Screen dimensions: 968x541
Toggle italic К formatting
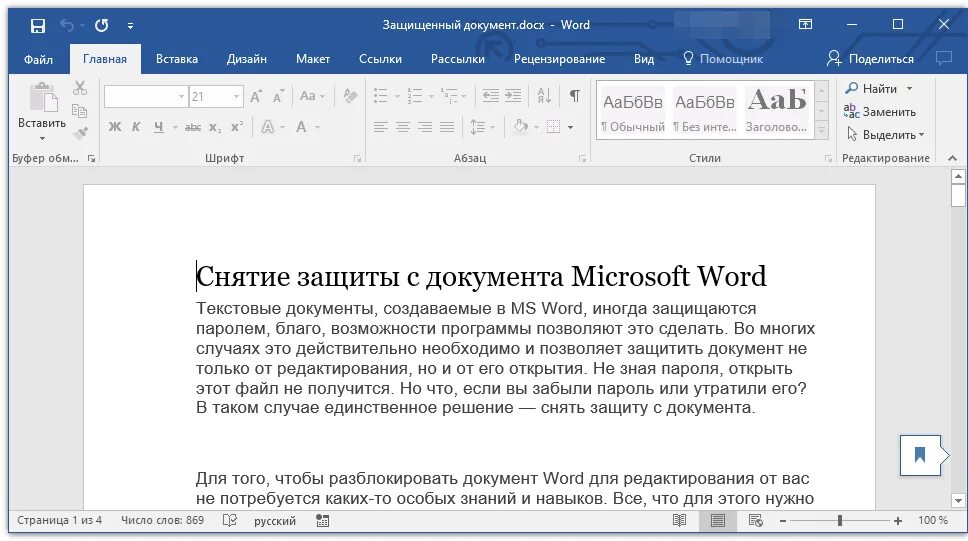tap(136, 127)
